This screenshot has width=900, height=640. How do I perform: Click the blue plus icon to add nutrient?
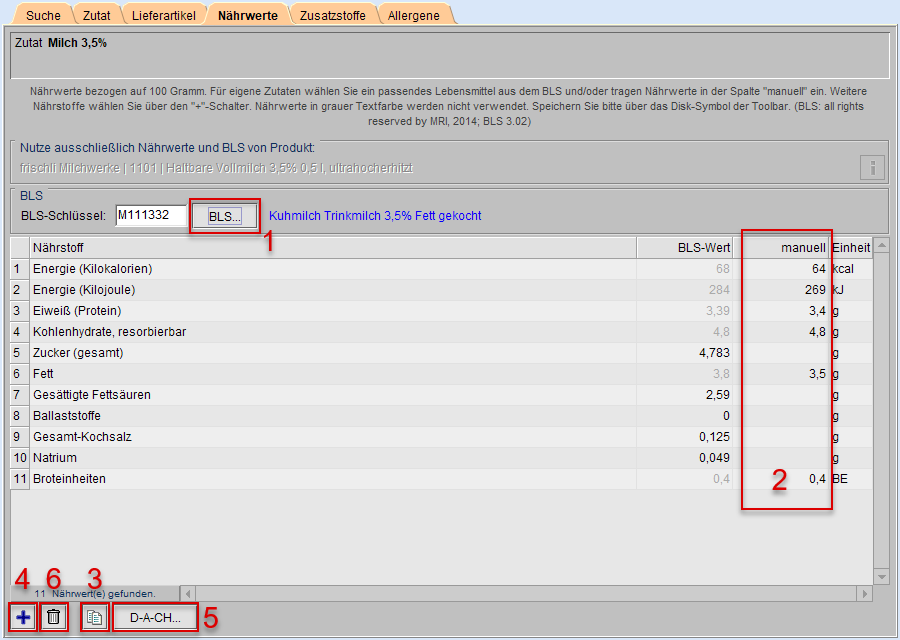(23, 617)
